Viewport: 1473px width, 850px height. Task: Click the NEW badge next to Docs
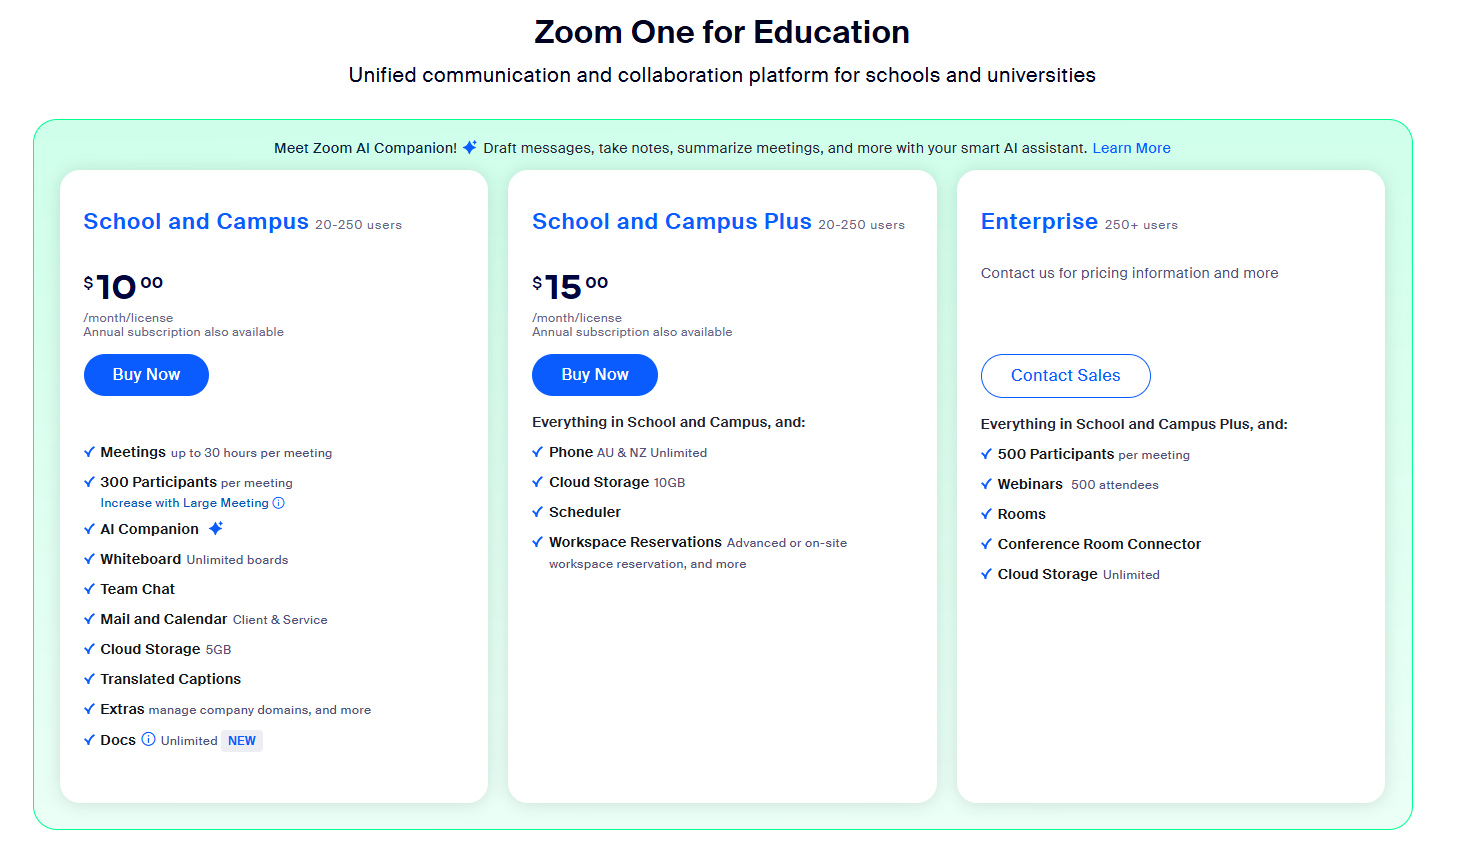click(242, 740)
